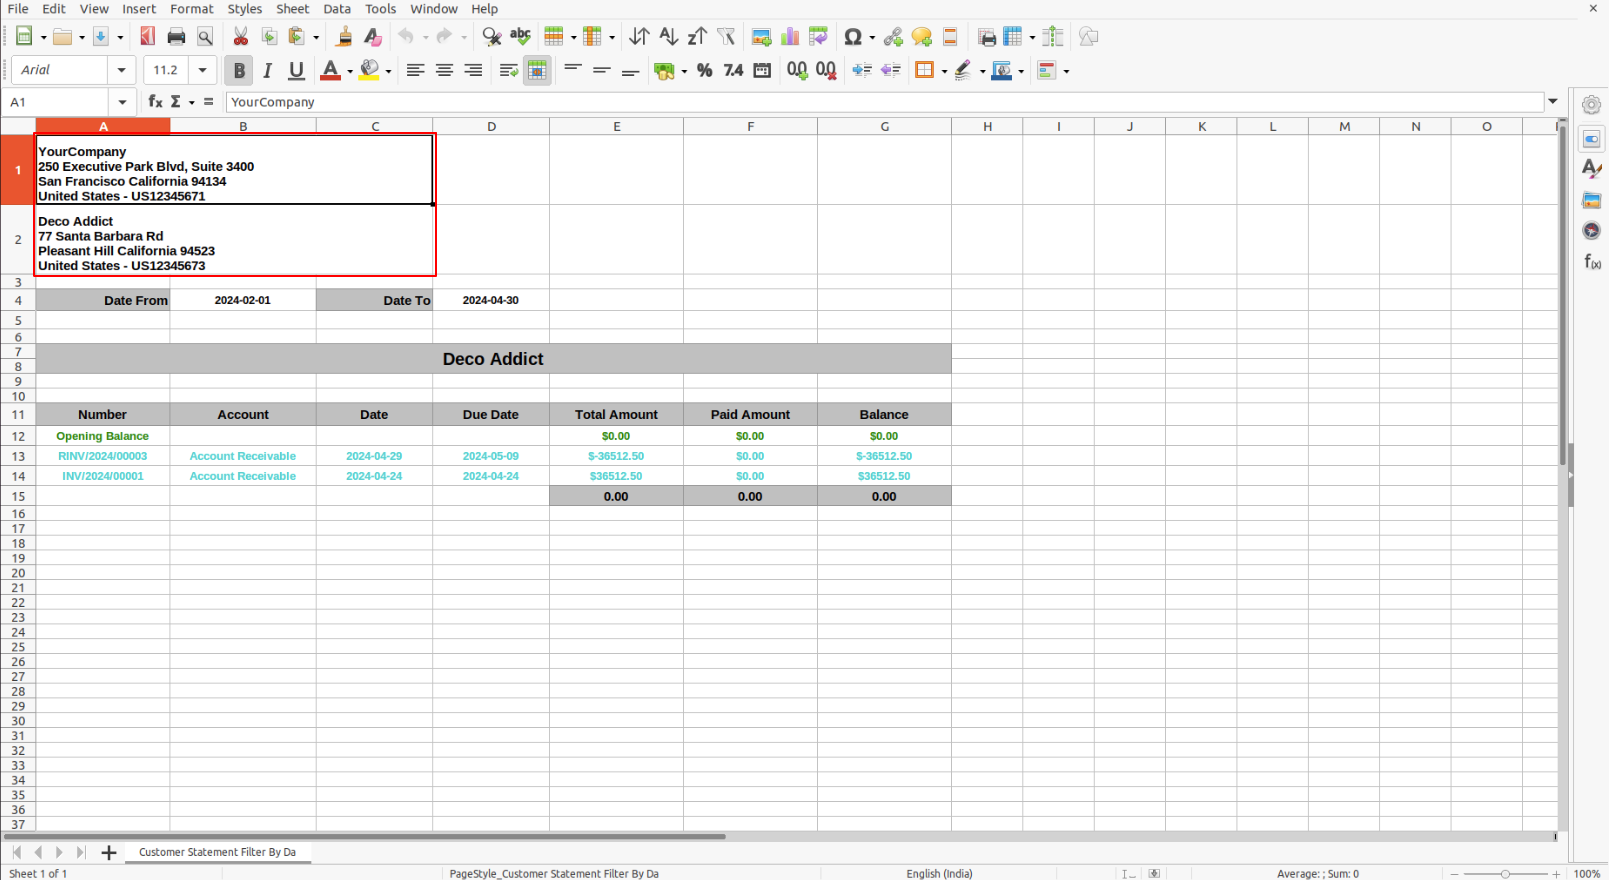Sort descending
The height and width of the screenshot is (880, 1609).
click(x=697, y=37)
